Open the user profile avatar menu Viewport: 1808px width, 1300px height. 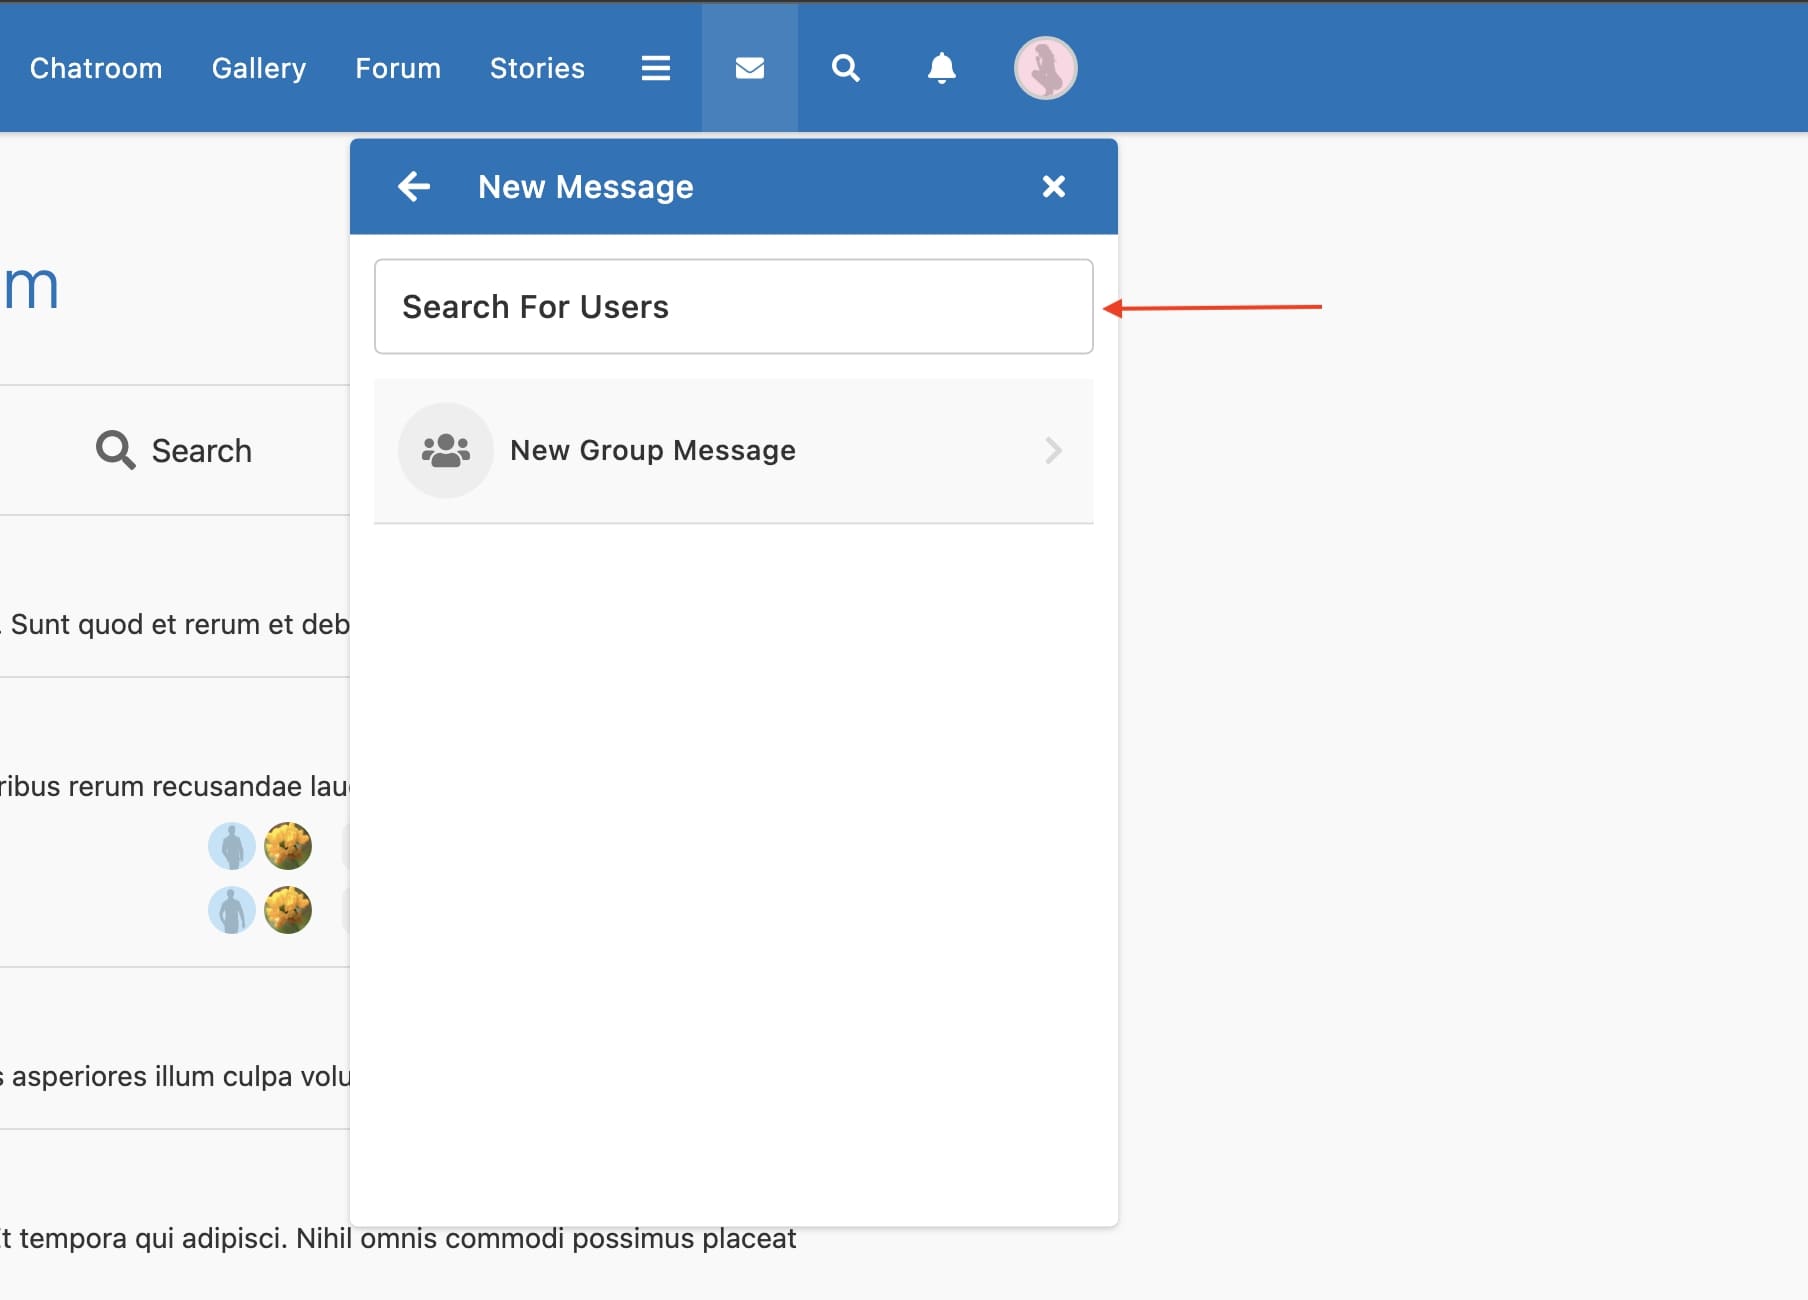[x=1045, y=68]
